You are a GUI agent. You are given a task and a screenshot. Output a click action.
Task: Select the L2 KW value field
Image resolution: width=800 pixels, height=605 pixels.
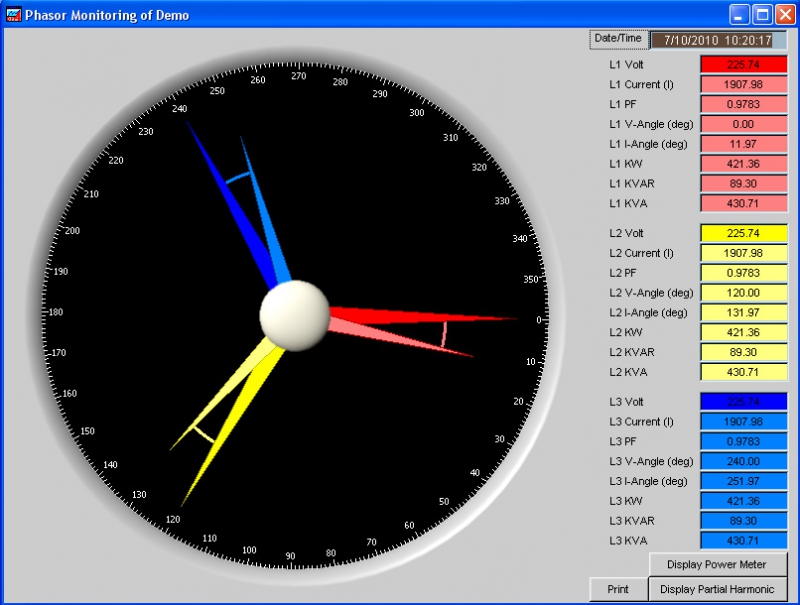(743, 333)
